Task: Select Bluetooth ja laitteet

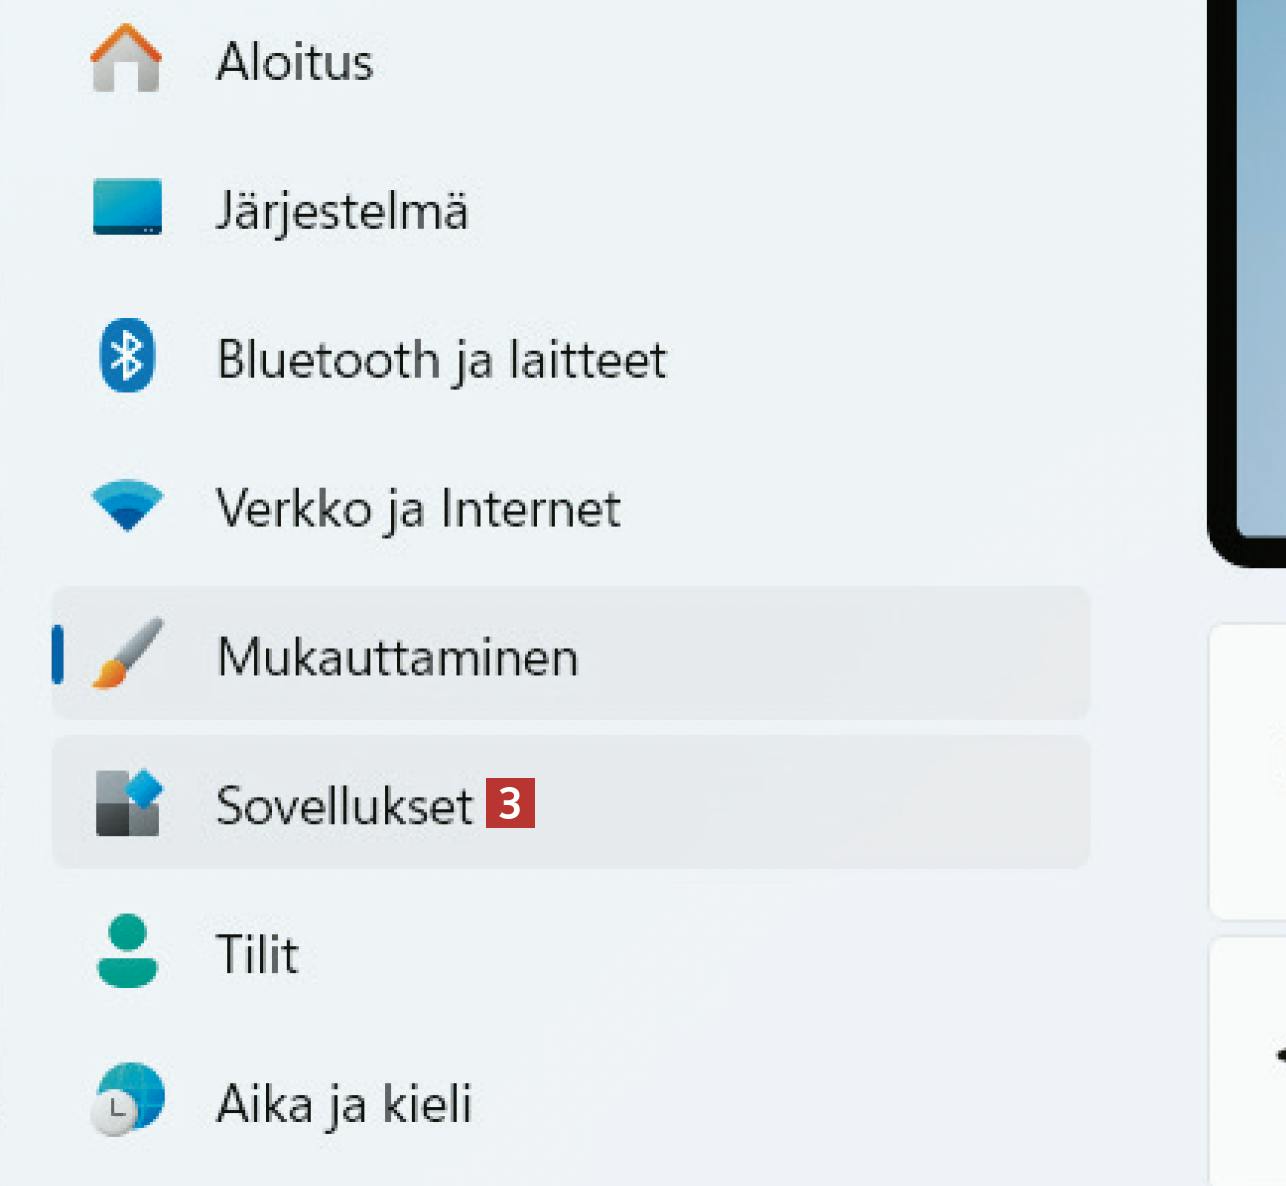Action: (441, 360)
